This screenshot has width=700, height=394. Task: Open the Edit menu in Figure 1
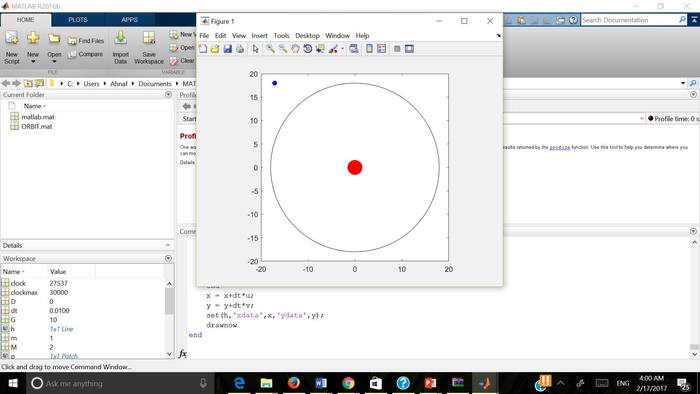coord(221,36)
